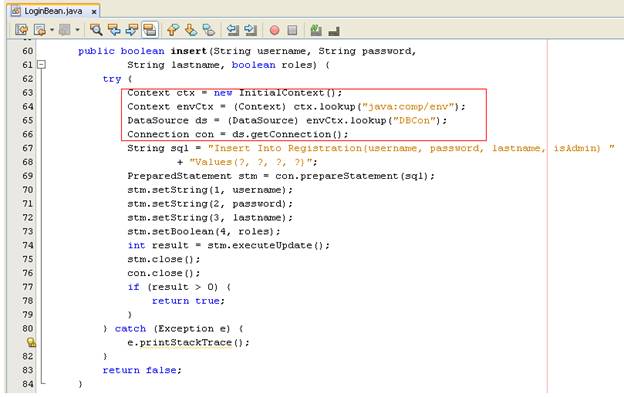Click the "java:comp/env" string literal
Viewport: 624px width, 397px height.
click(408, 107)
